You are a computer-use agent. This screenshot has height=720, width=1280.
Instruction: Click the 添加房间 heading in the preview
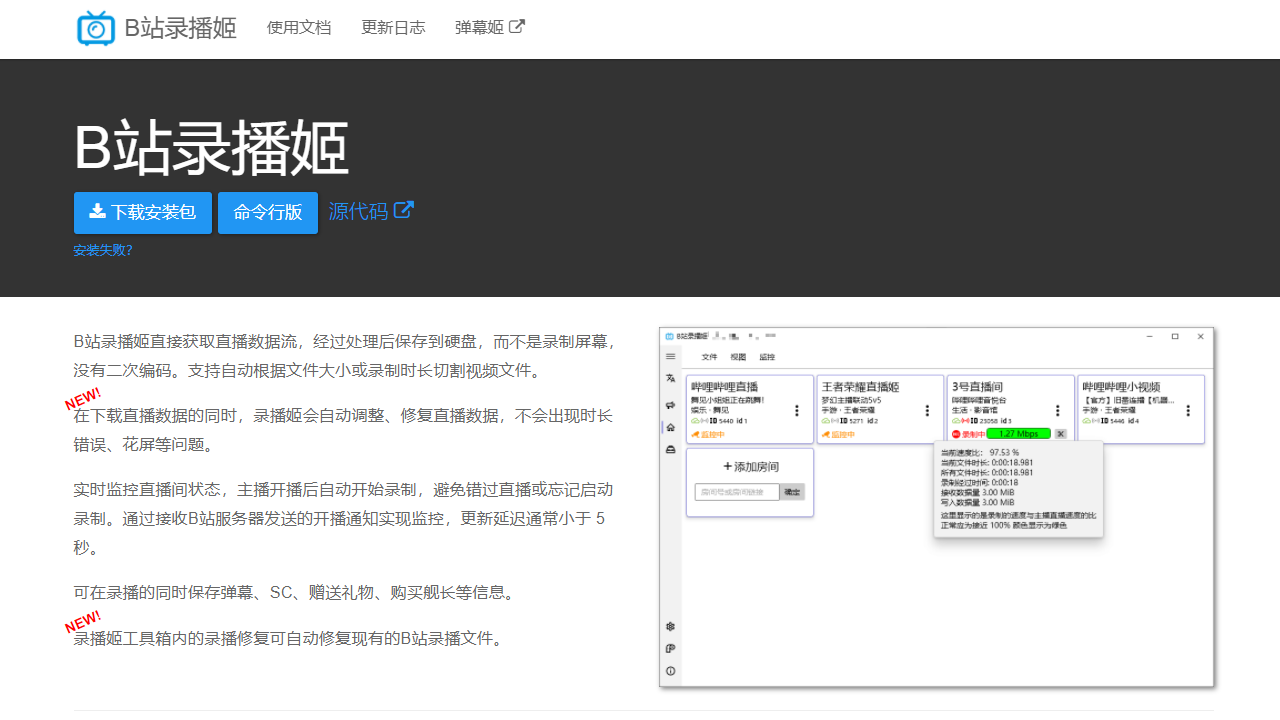pyautogui.click(x=750, y=467)
